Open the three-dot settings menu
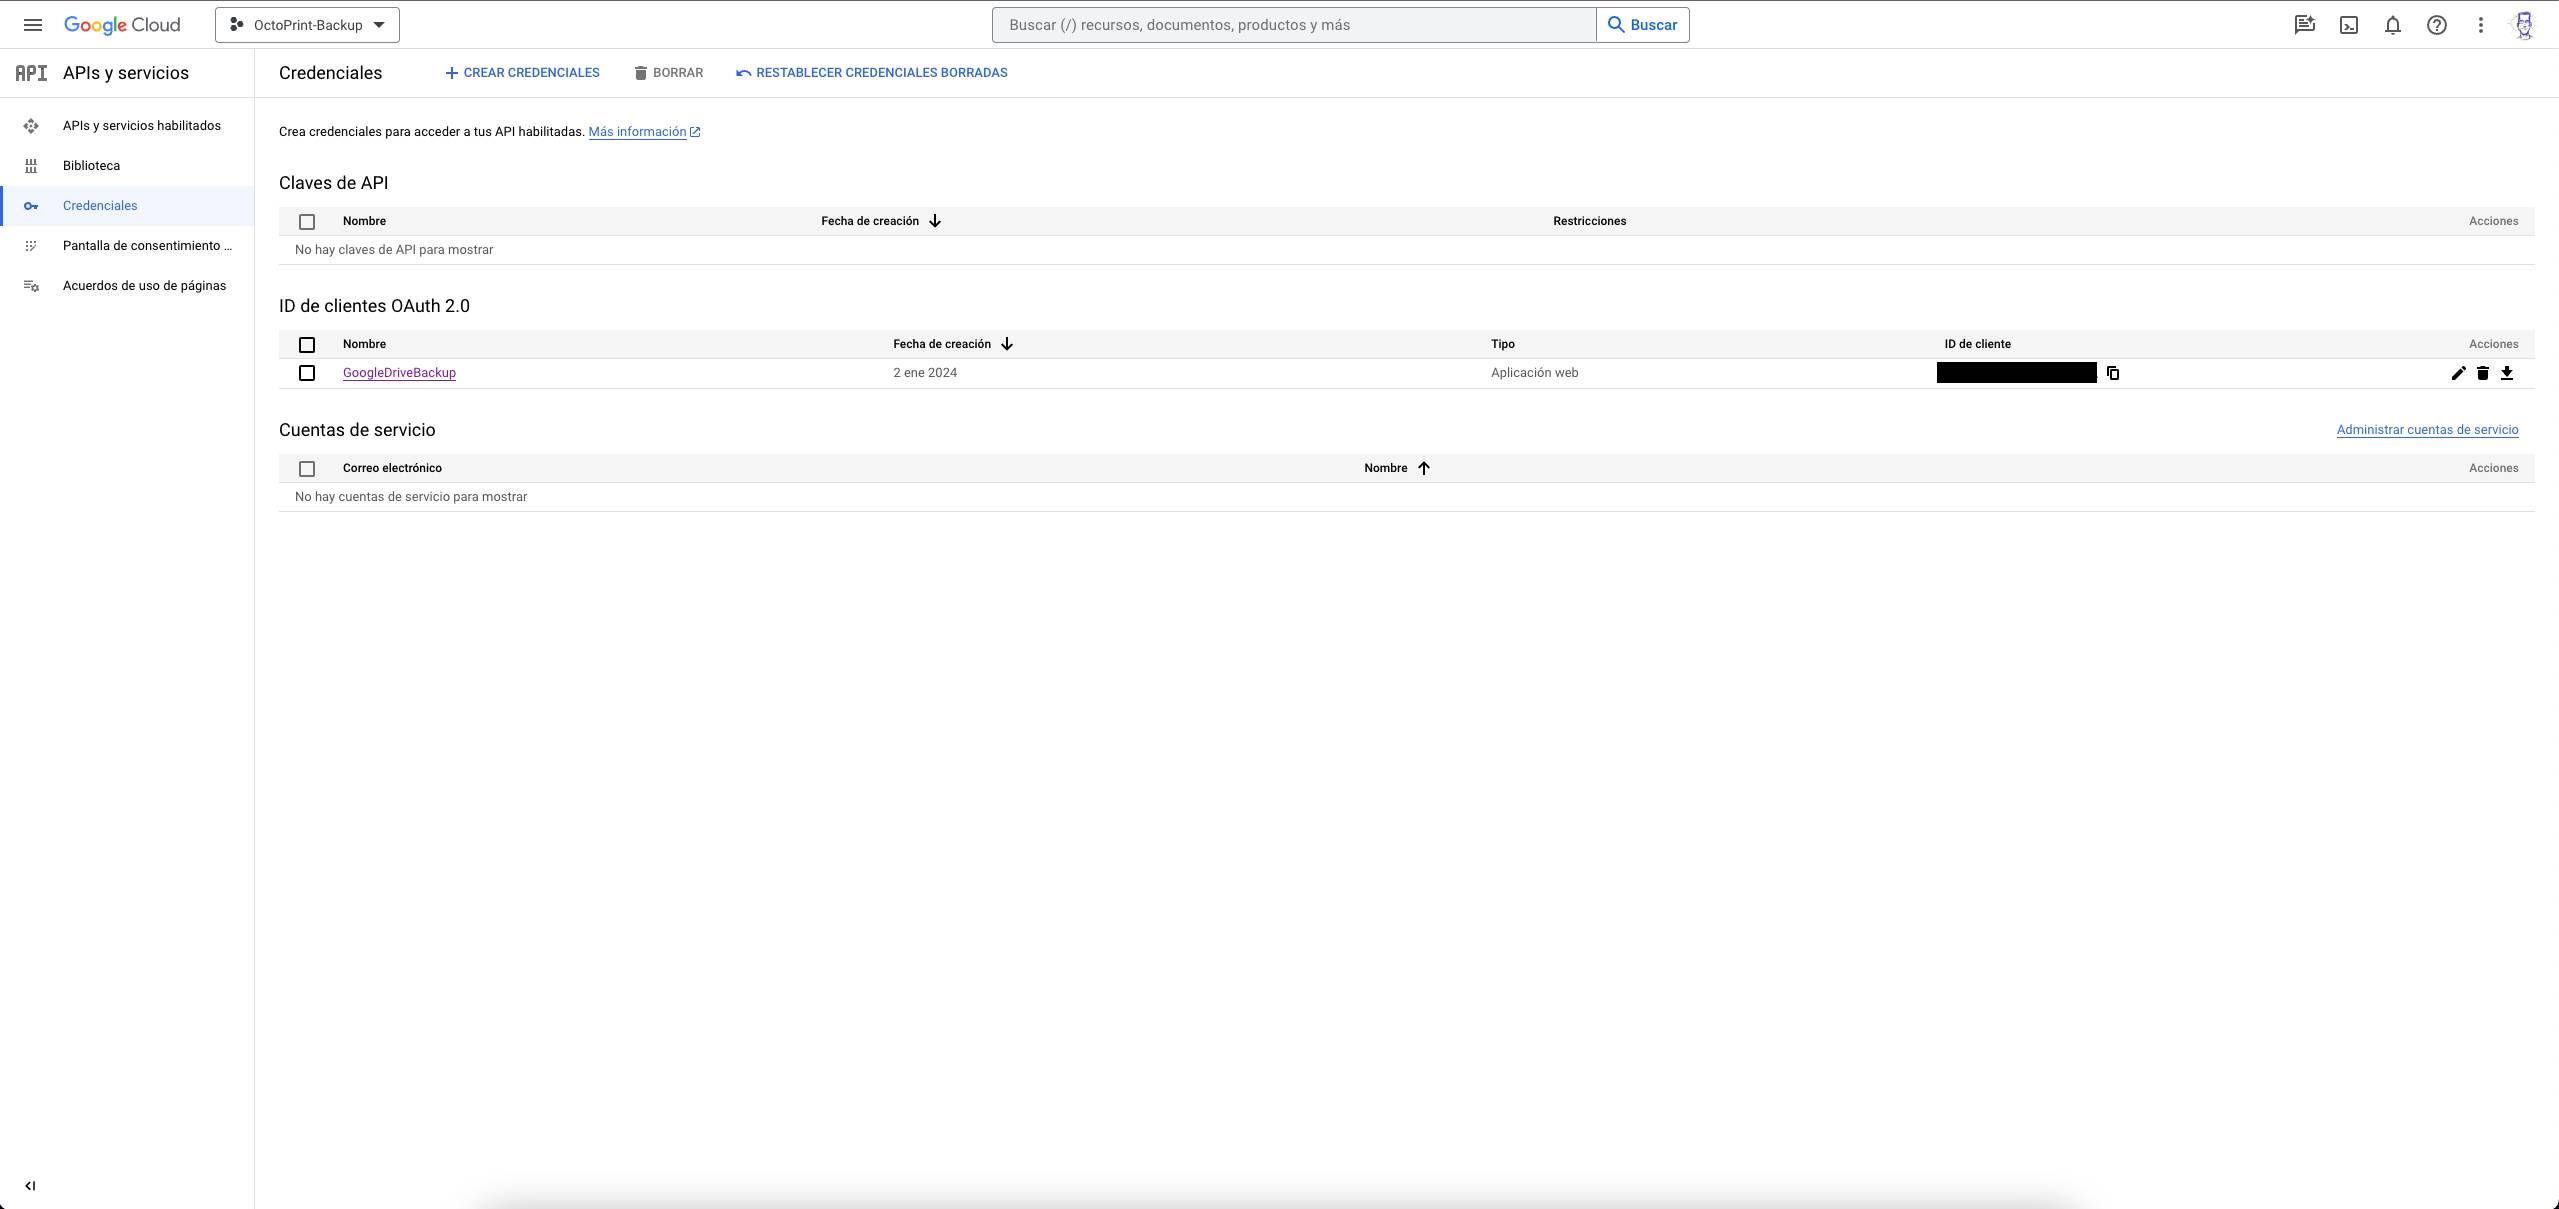Viewport: 2559px width, 1209px height. click(x=2481, y=25)
